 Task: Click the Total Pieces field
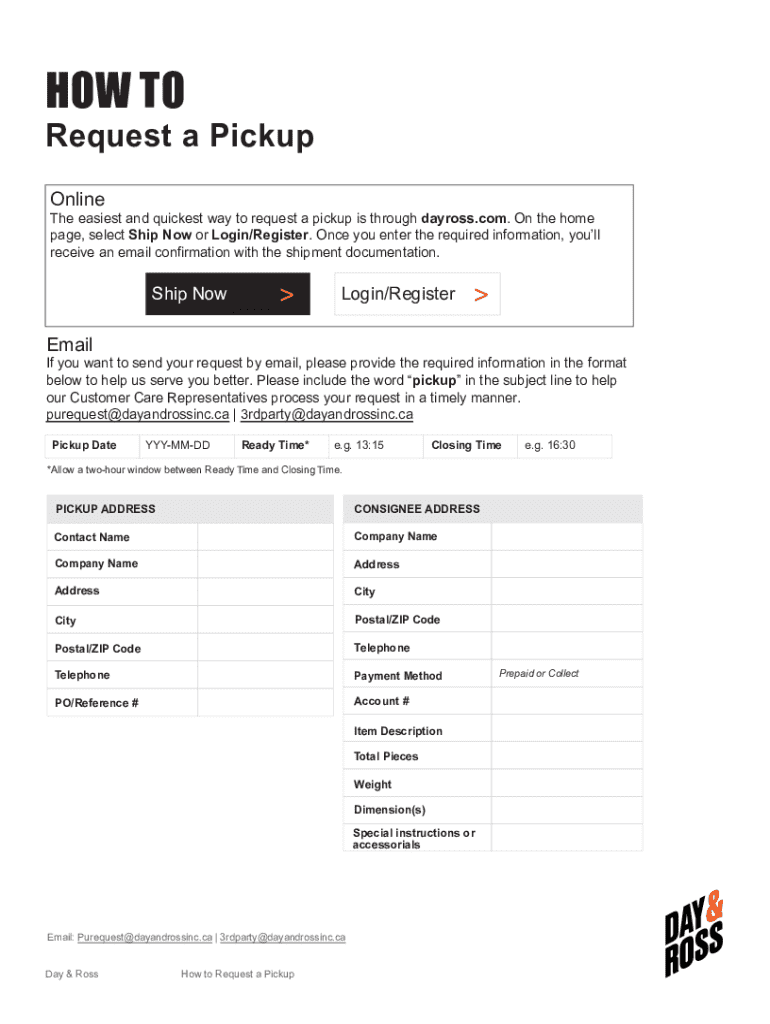(x=566, y=757)
